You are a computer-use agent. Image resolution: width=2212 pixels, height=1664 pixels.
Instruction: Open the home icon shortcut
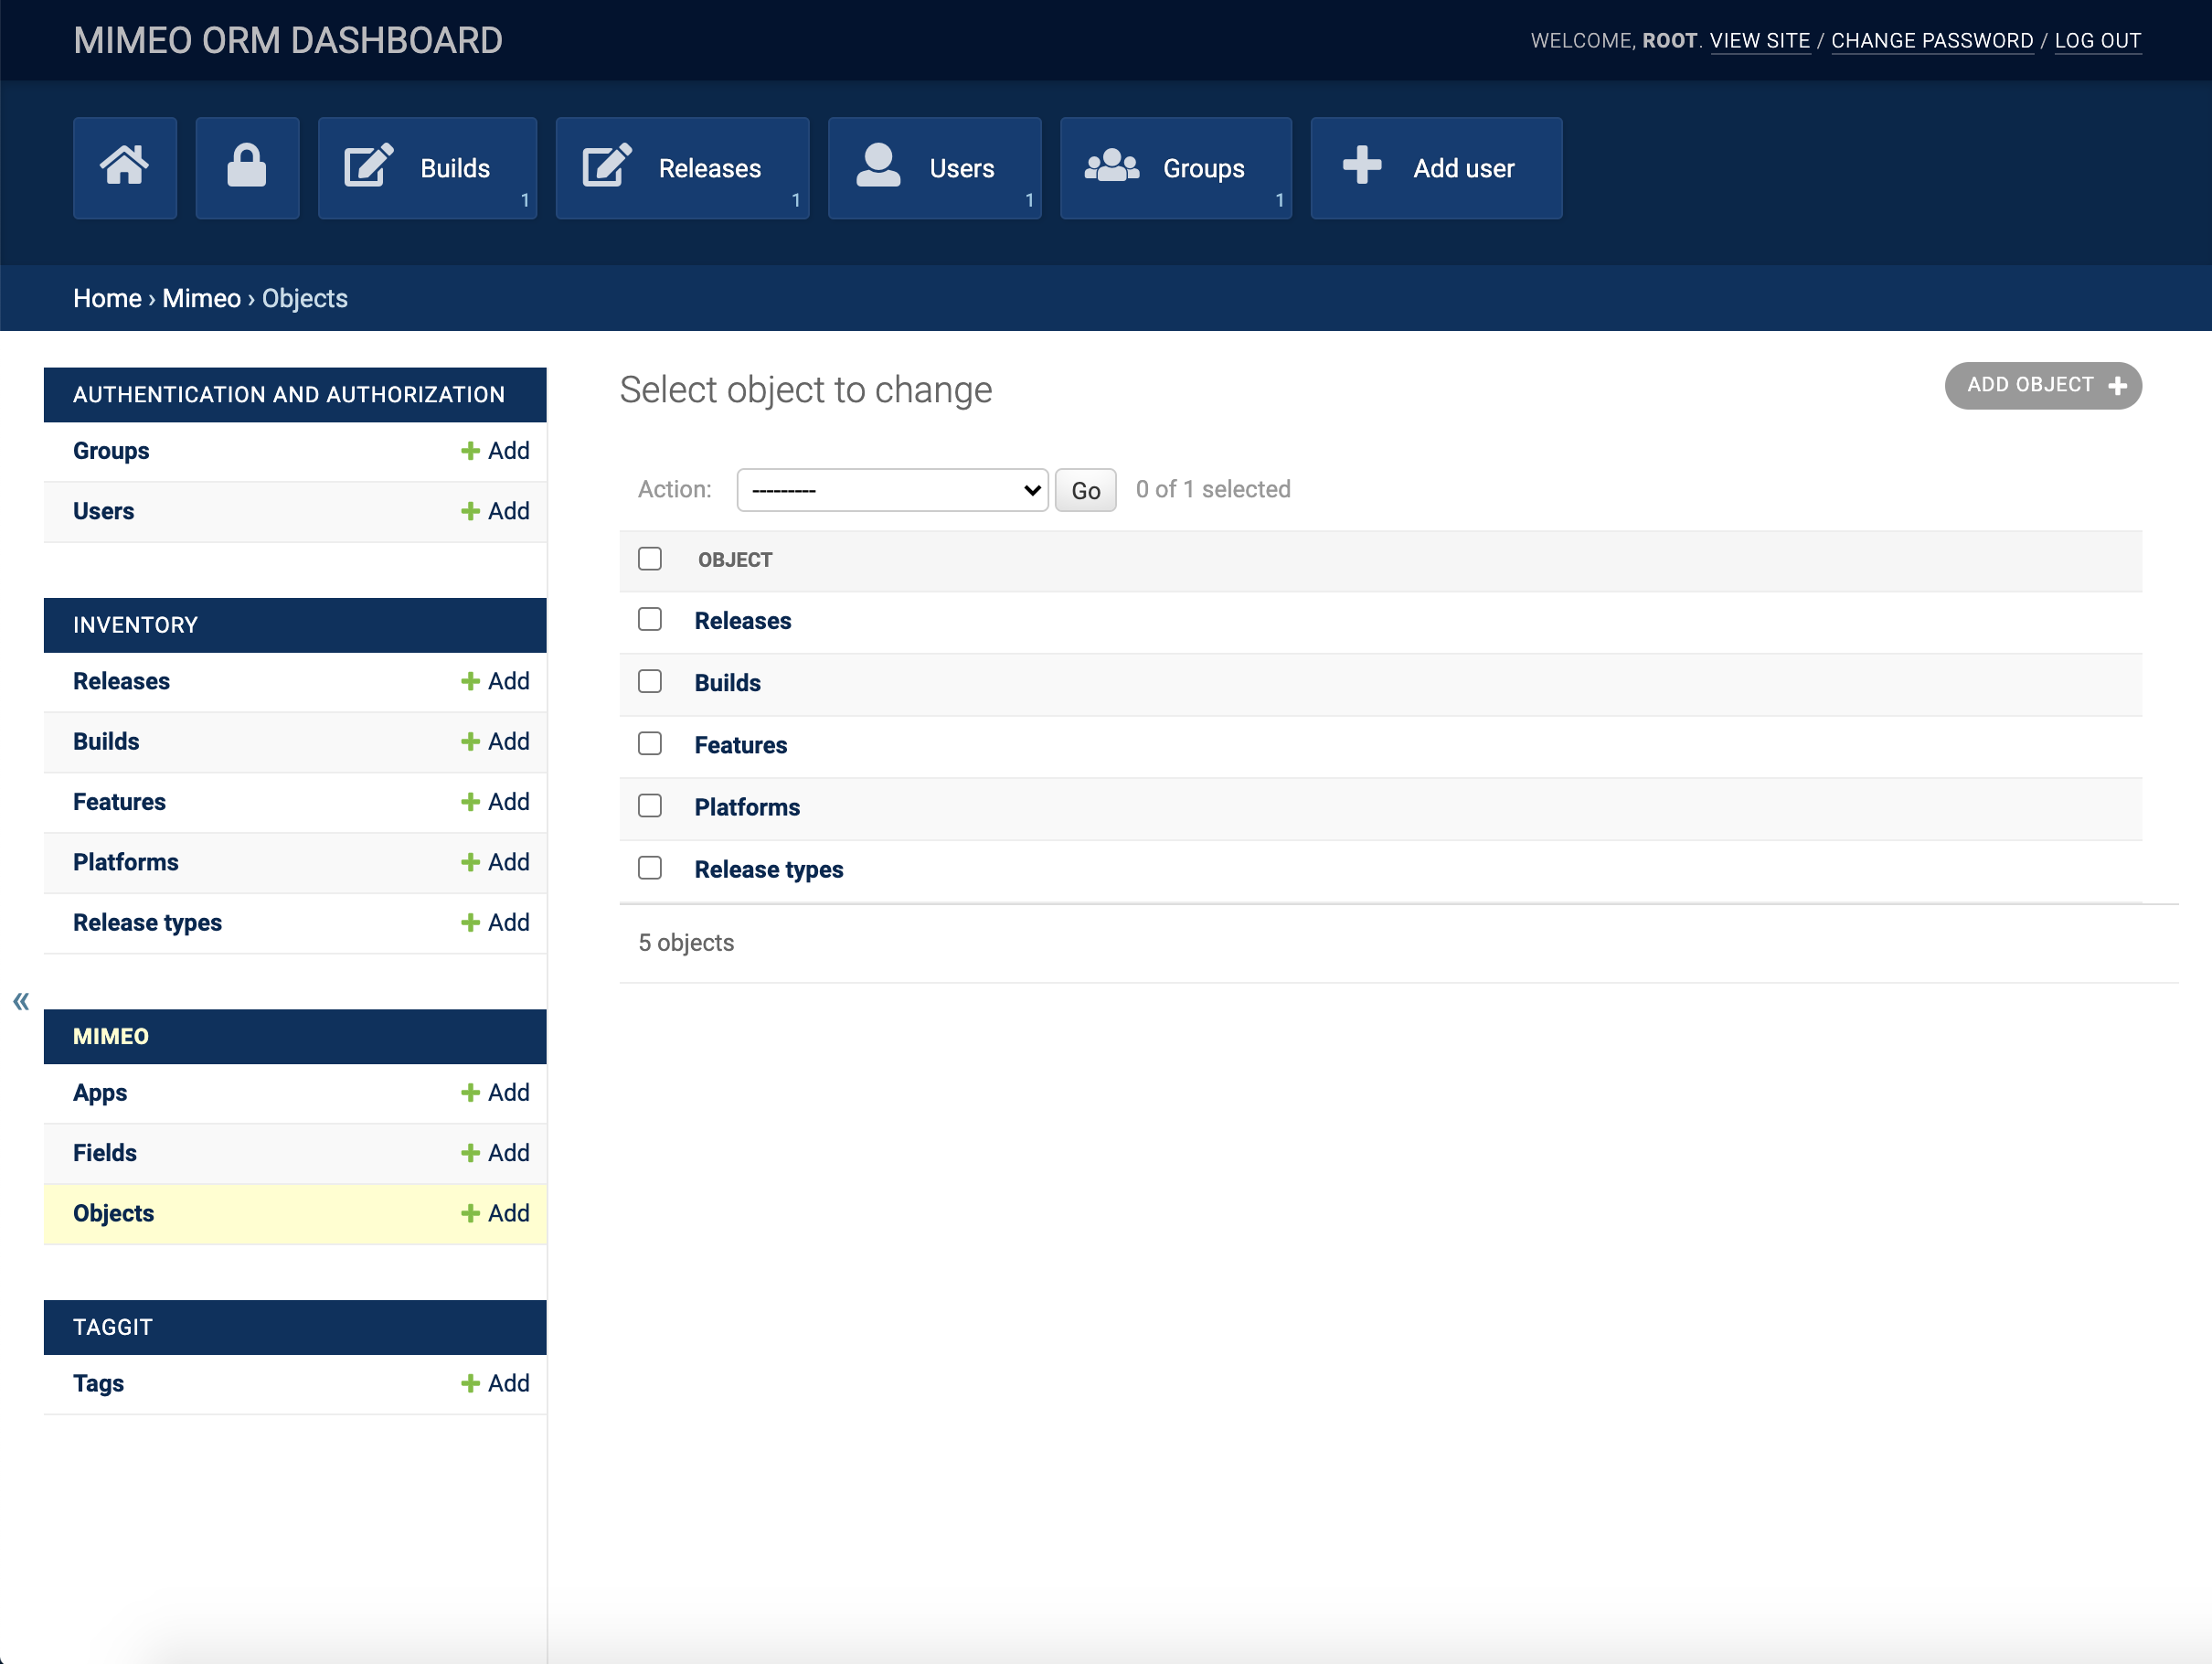[x=125, y=168]
